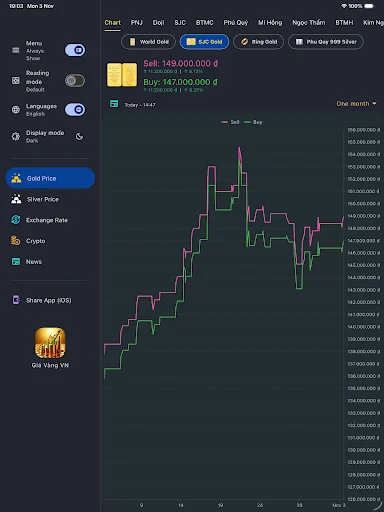Click the Silver Price bars icon

coord(16,199)
